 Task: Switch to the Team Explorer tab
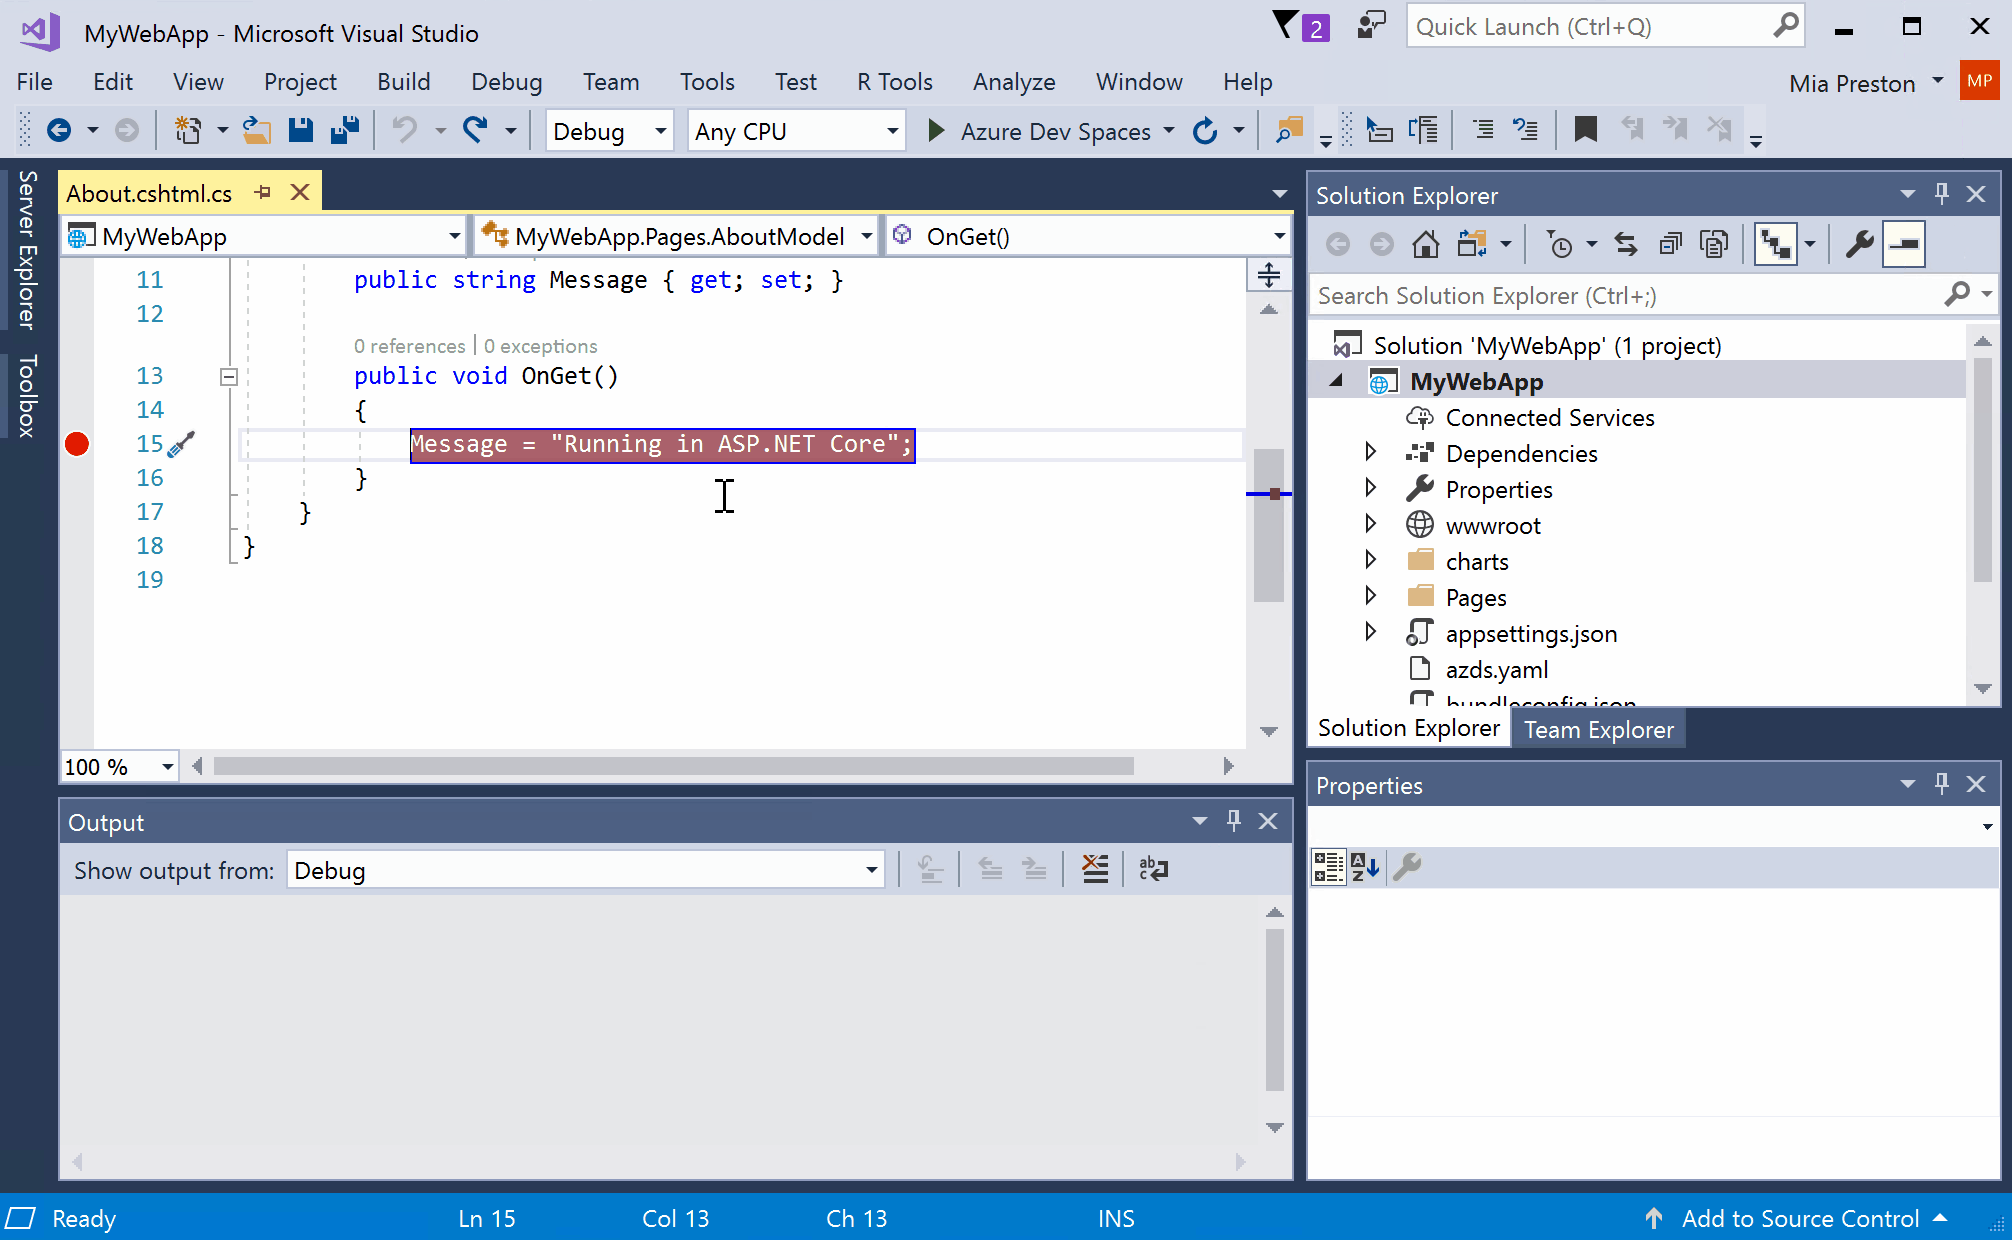pyautogui.click(x=1598, y=730)
